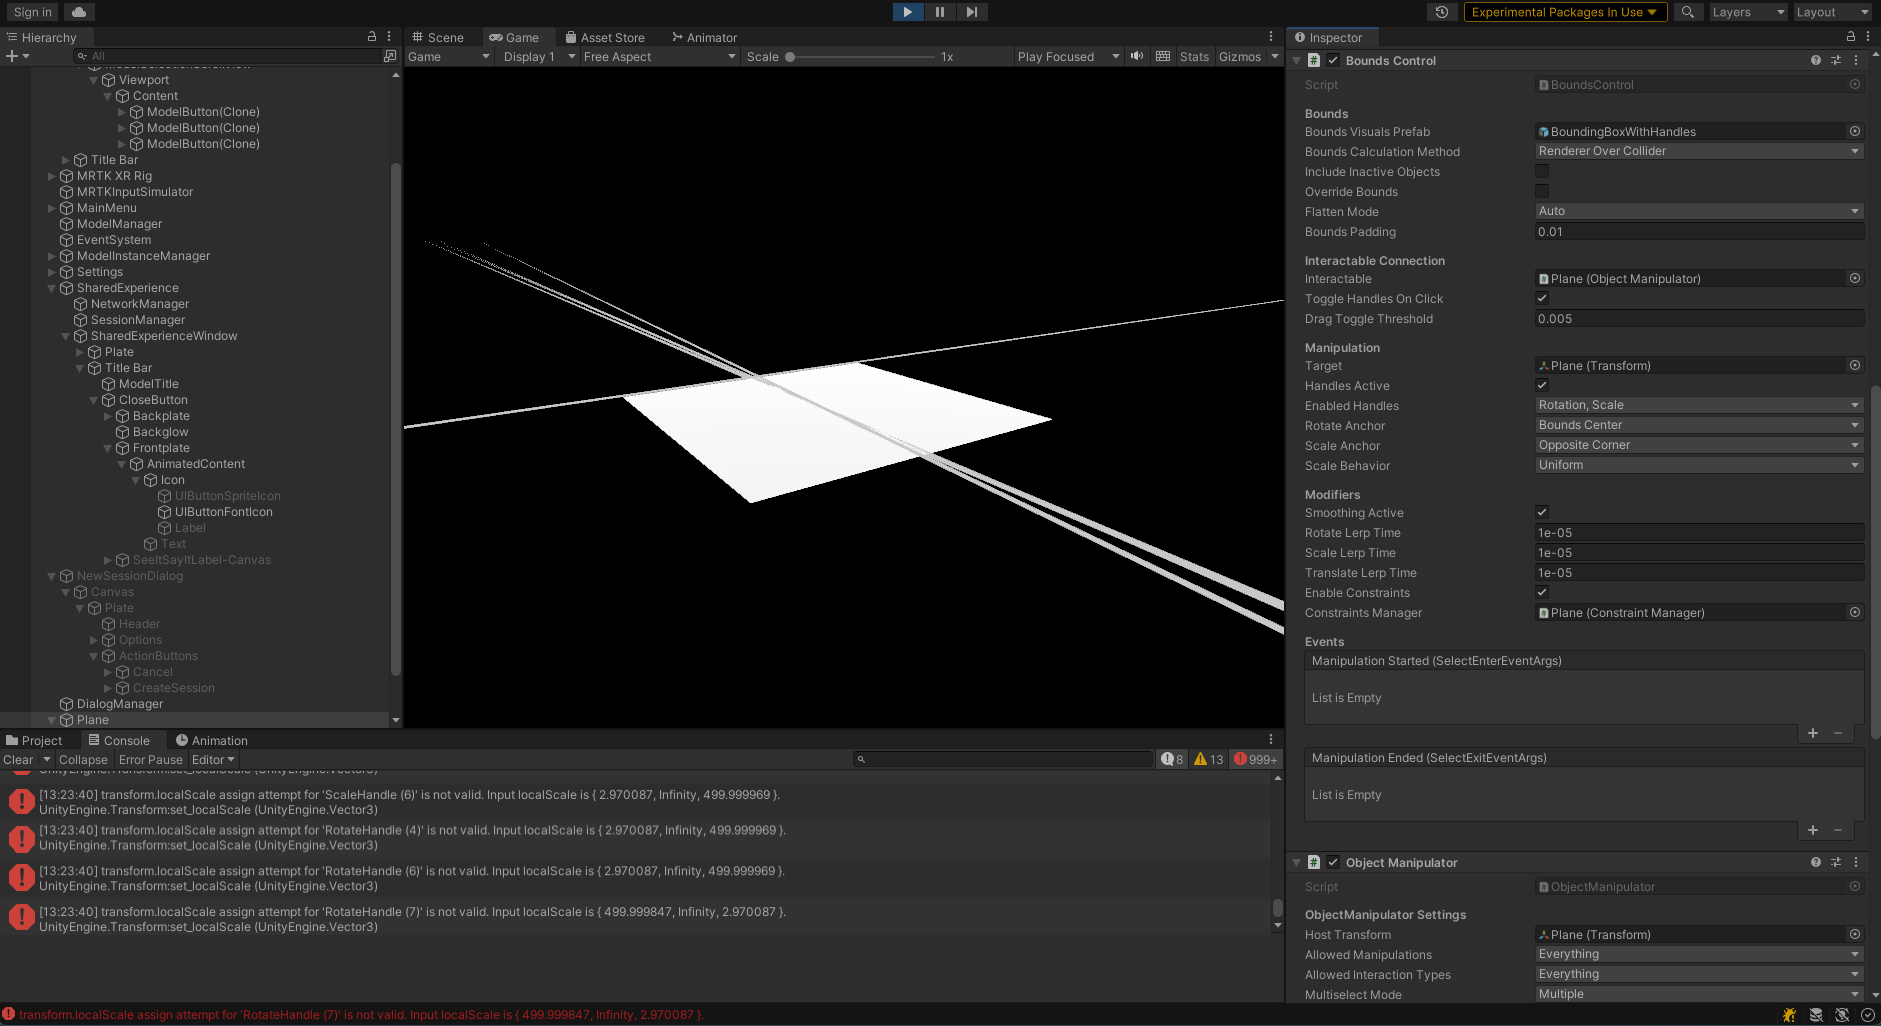Viewport: 1881px width, 1026px height.
Task: Open the Project tab
Action: [x=39, y=740]
